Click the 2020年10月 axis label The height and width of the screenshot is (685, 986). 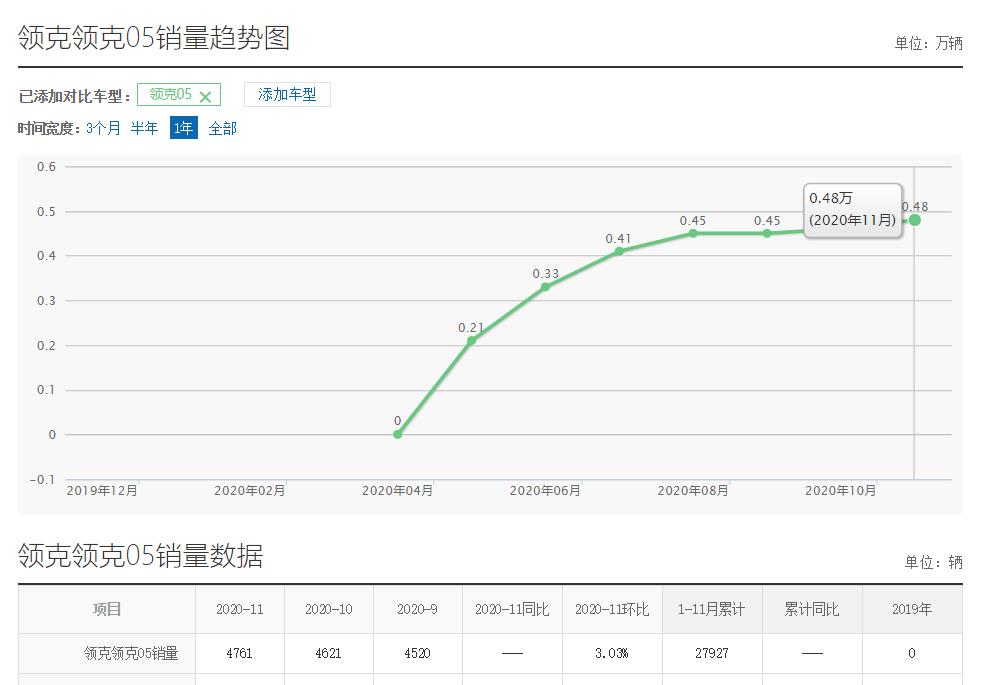841,491
